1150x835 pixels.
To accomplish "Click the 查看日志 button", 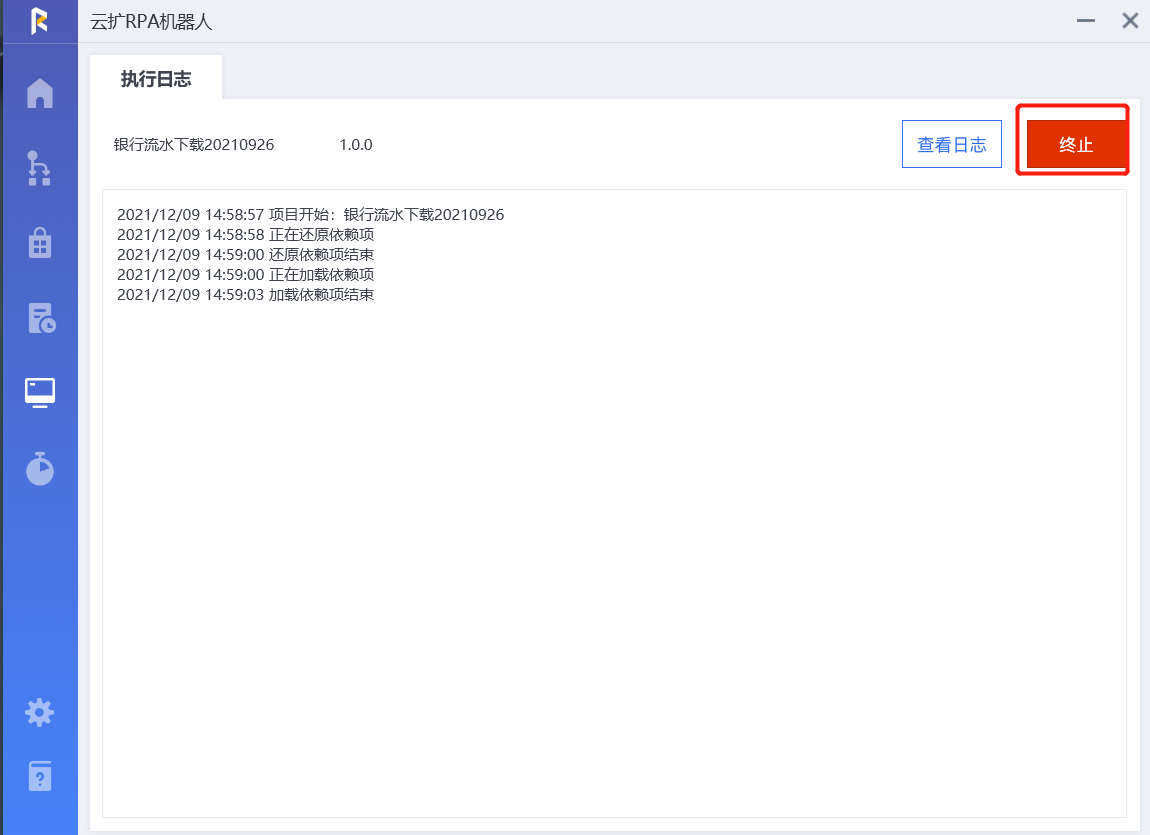I will (x=951, y=145).
